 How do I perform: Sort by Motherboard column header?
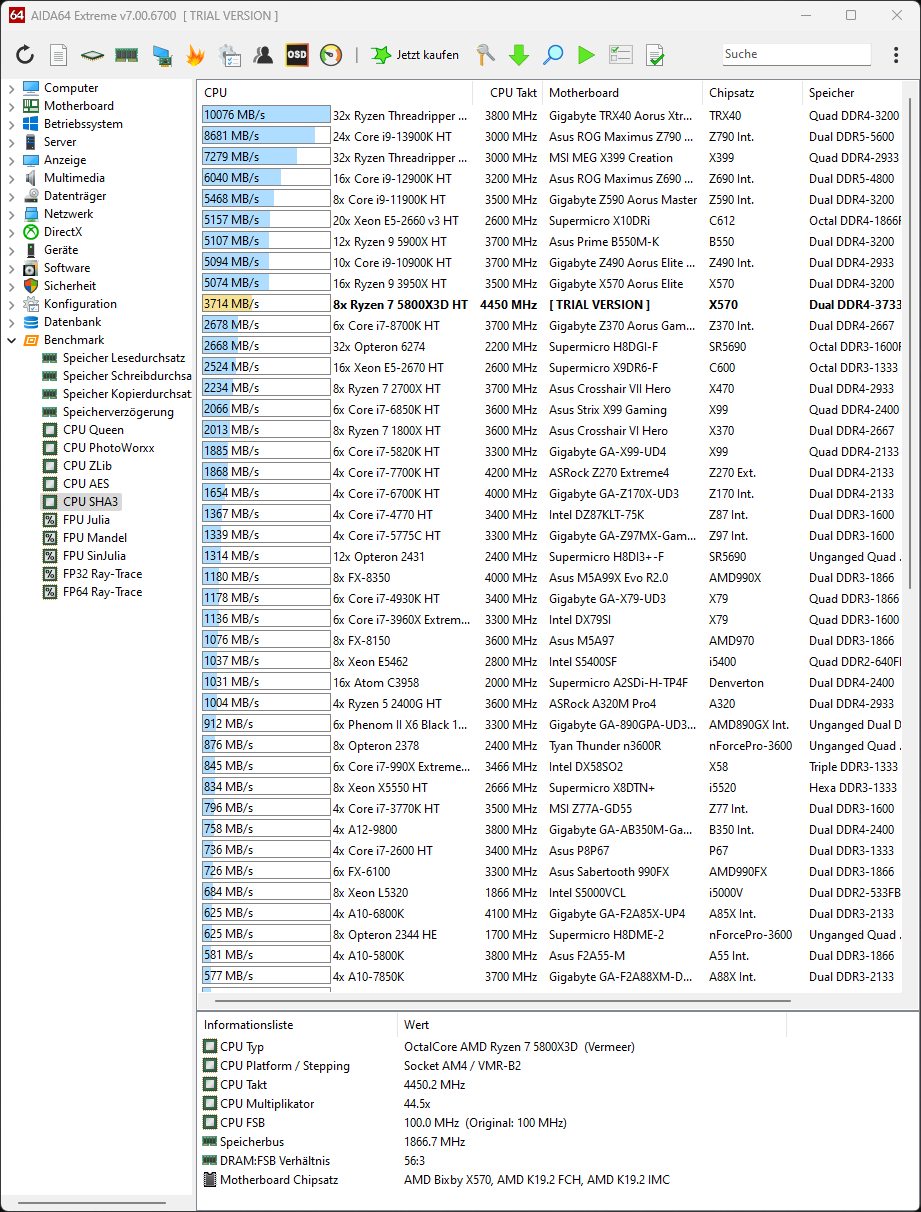[623, 92]
